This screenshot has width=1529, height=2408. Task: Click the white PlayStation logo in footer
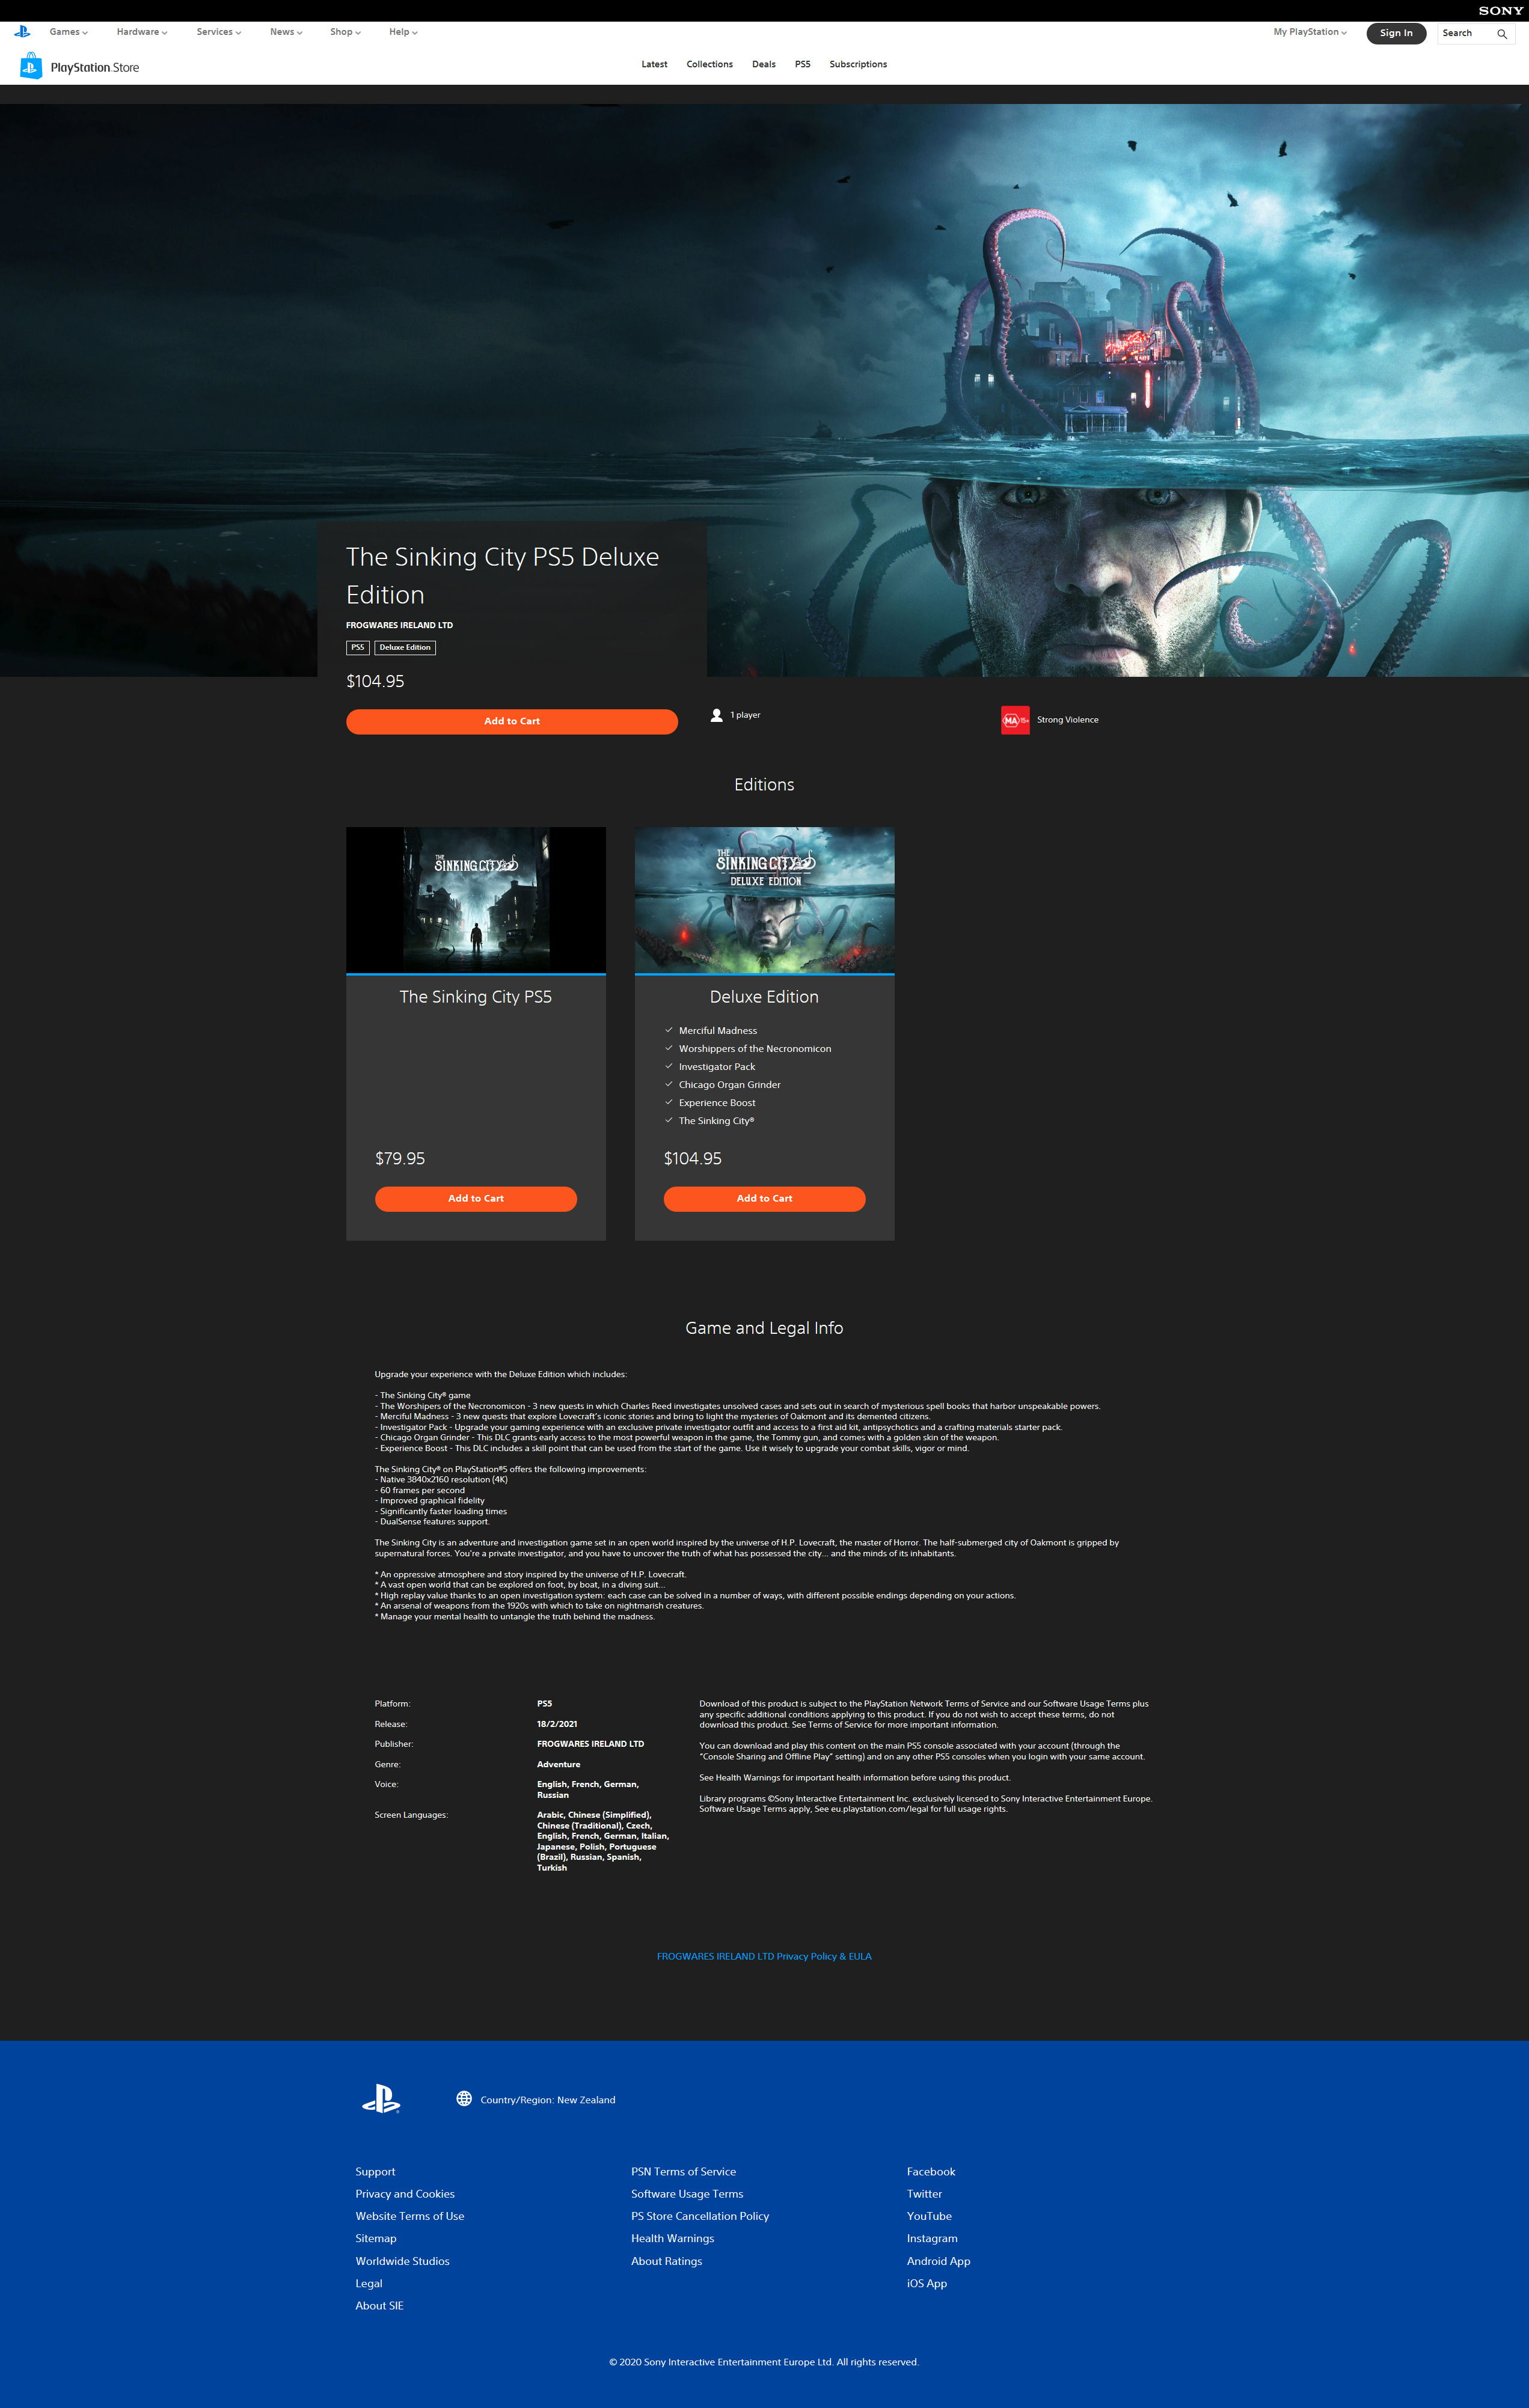381,2098
